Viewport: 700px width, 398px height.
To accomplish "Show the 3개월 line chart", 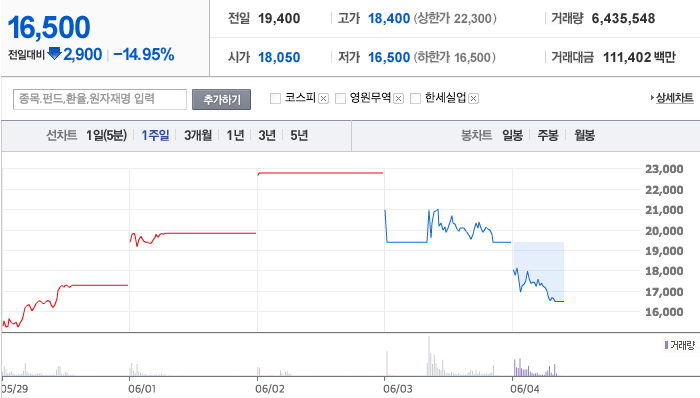I will [x=198, y=135].
